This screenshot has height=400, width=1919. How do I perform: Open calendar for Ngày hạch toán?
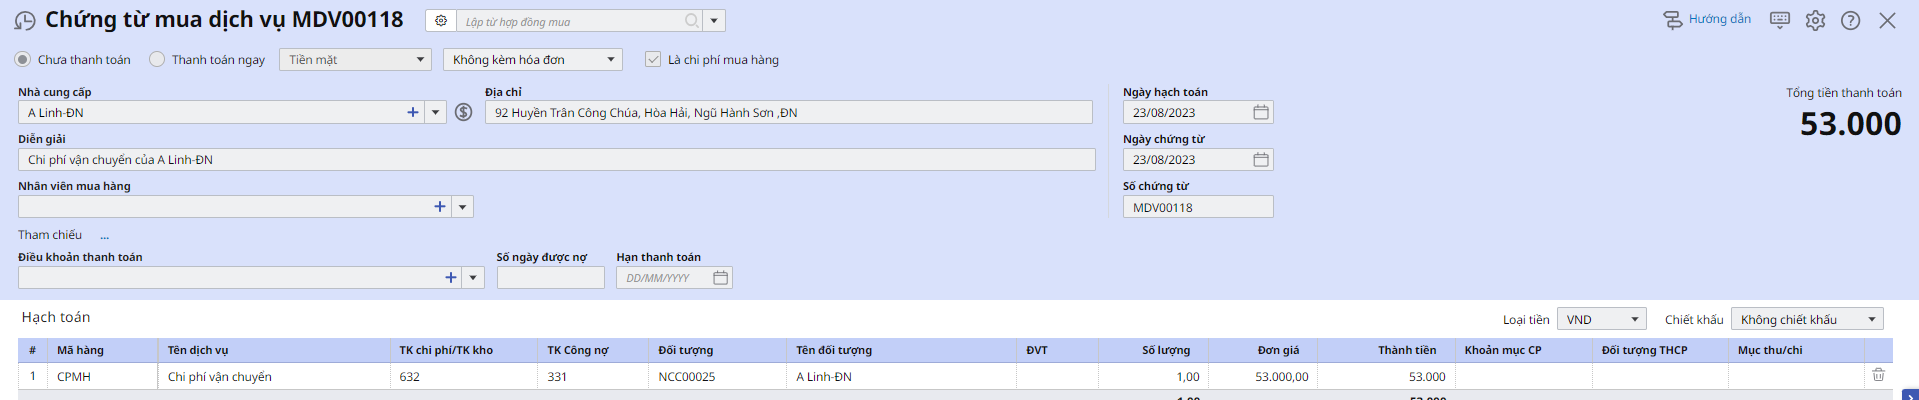tap(1261, 112)
